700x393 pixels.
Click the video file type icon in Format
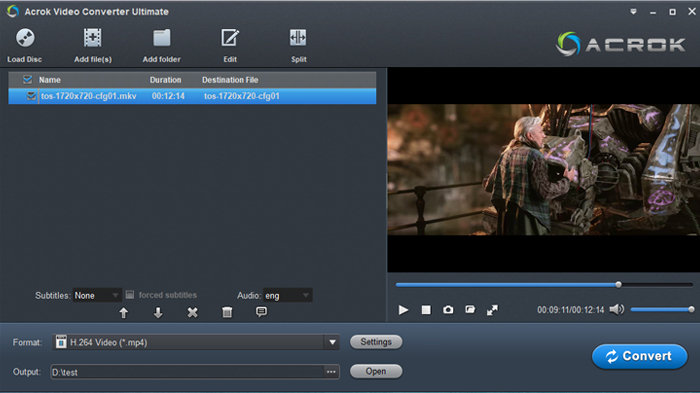click(x=61, y=342)
